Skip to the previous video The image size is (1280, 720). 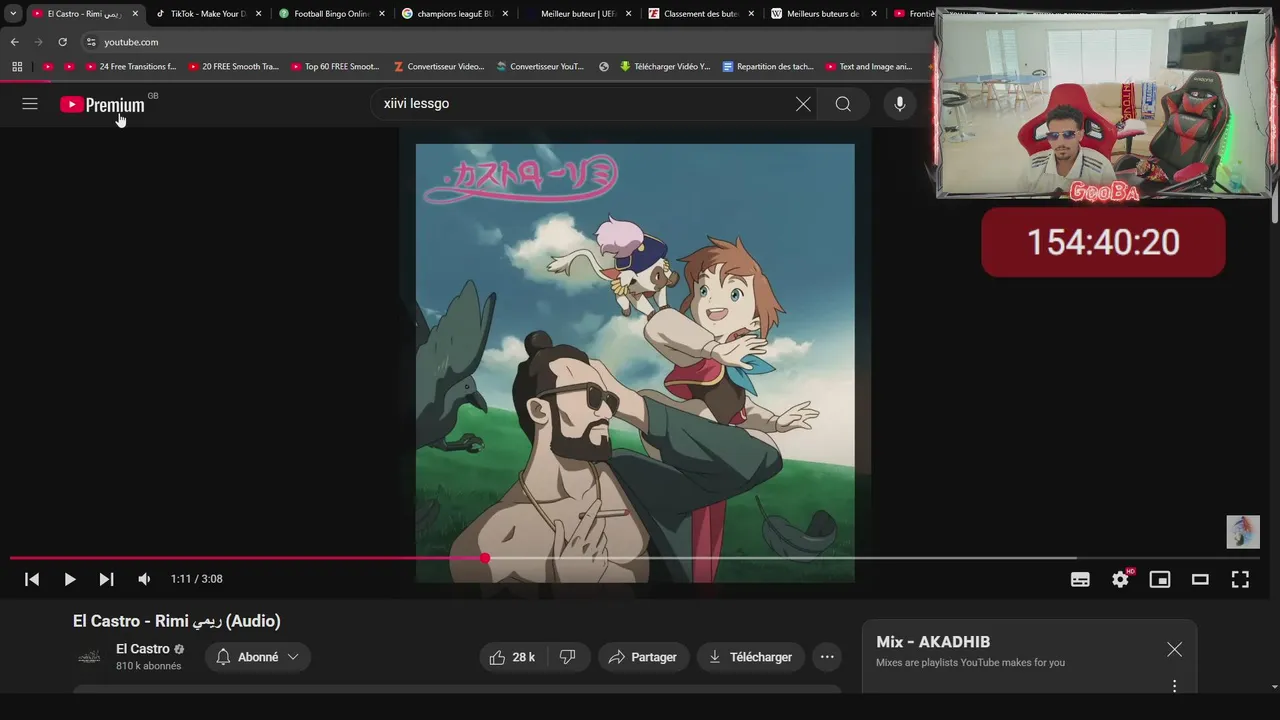pyautogui.click(x=32, y=579)
